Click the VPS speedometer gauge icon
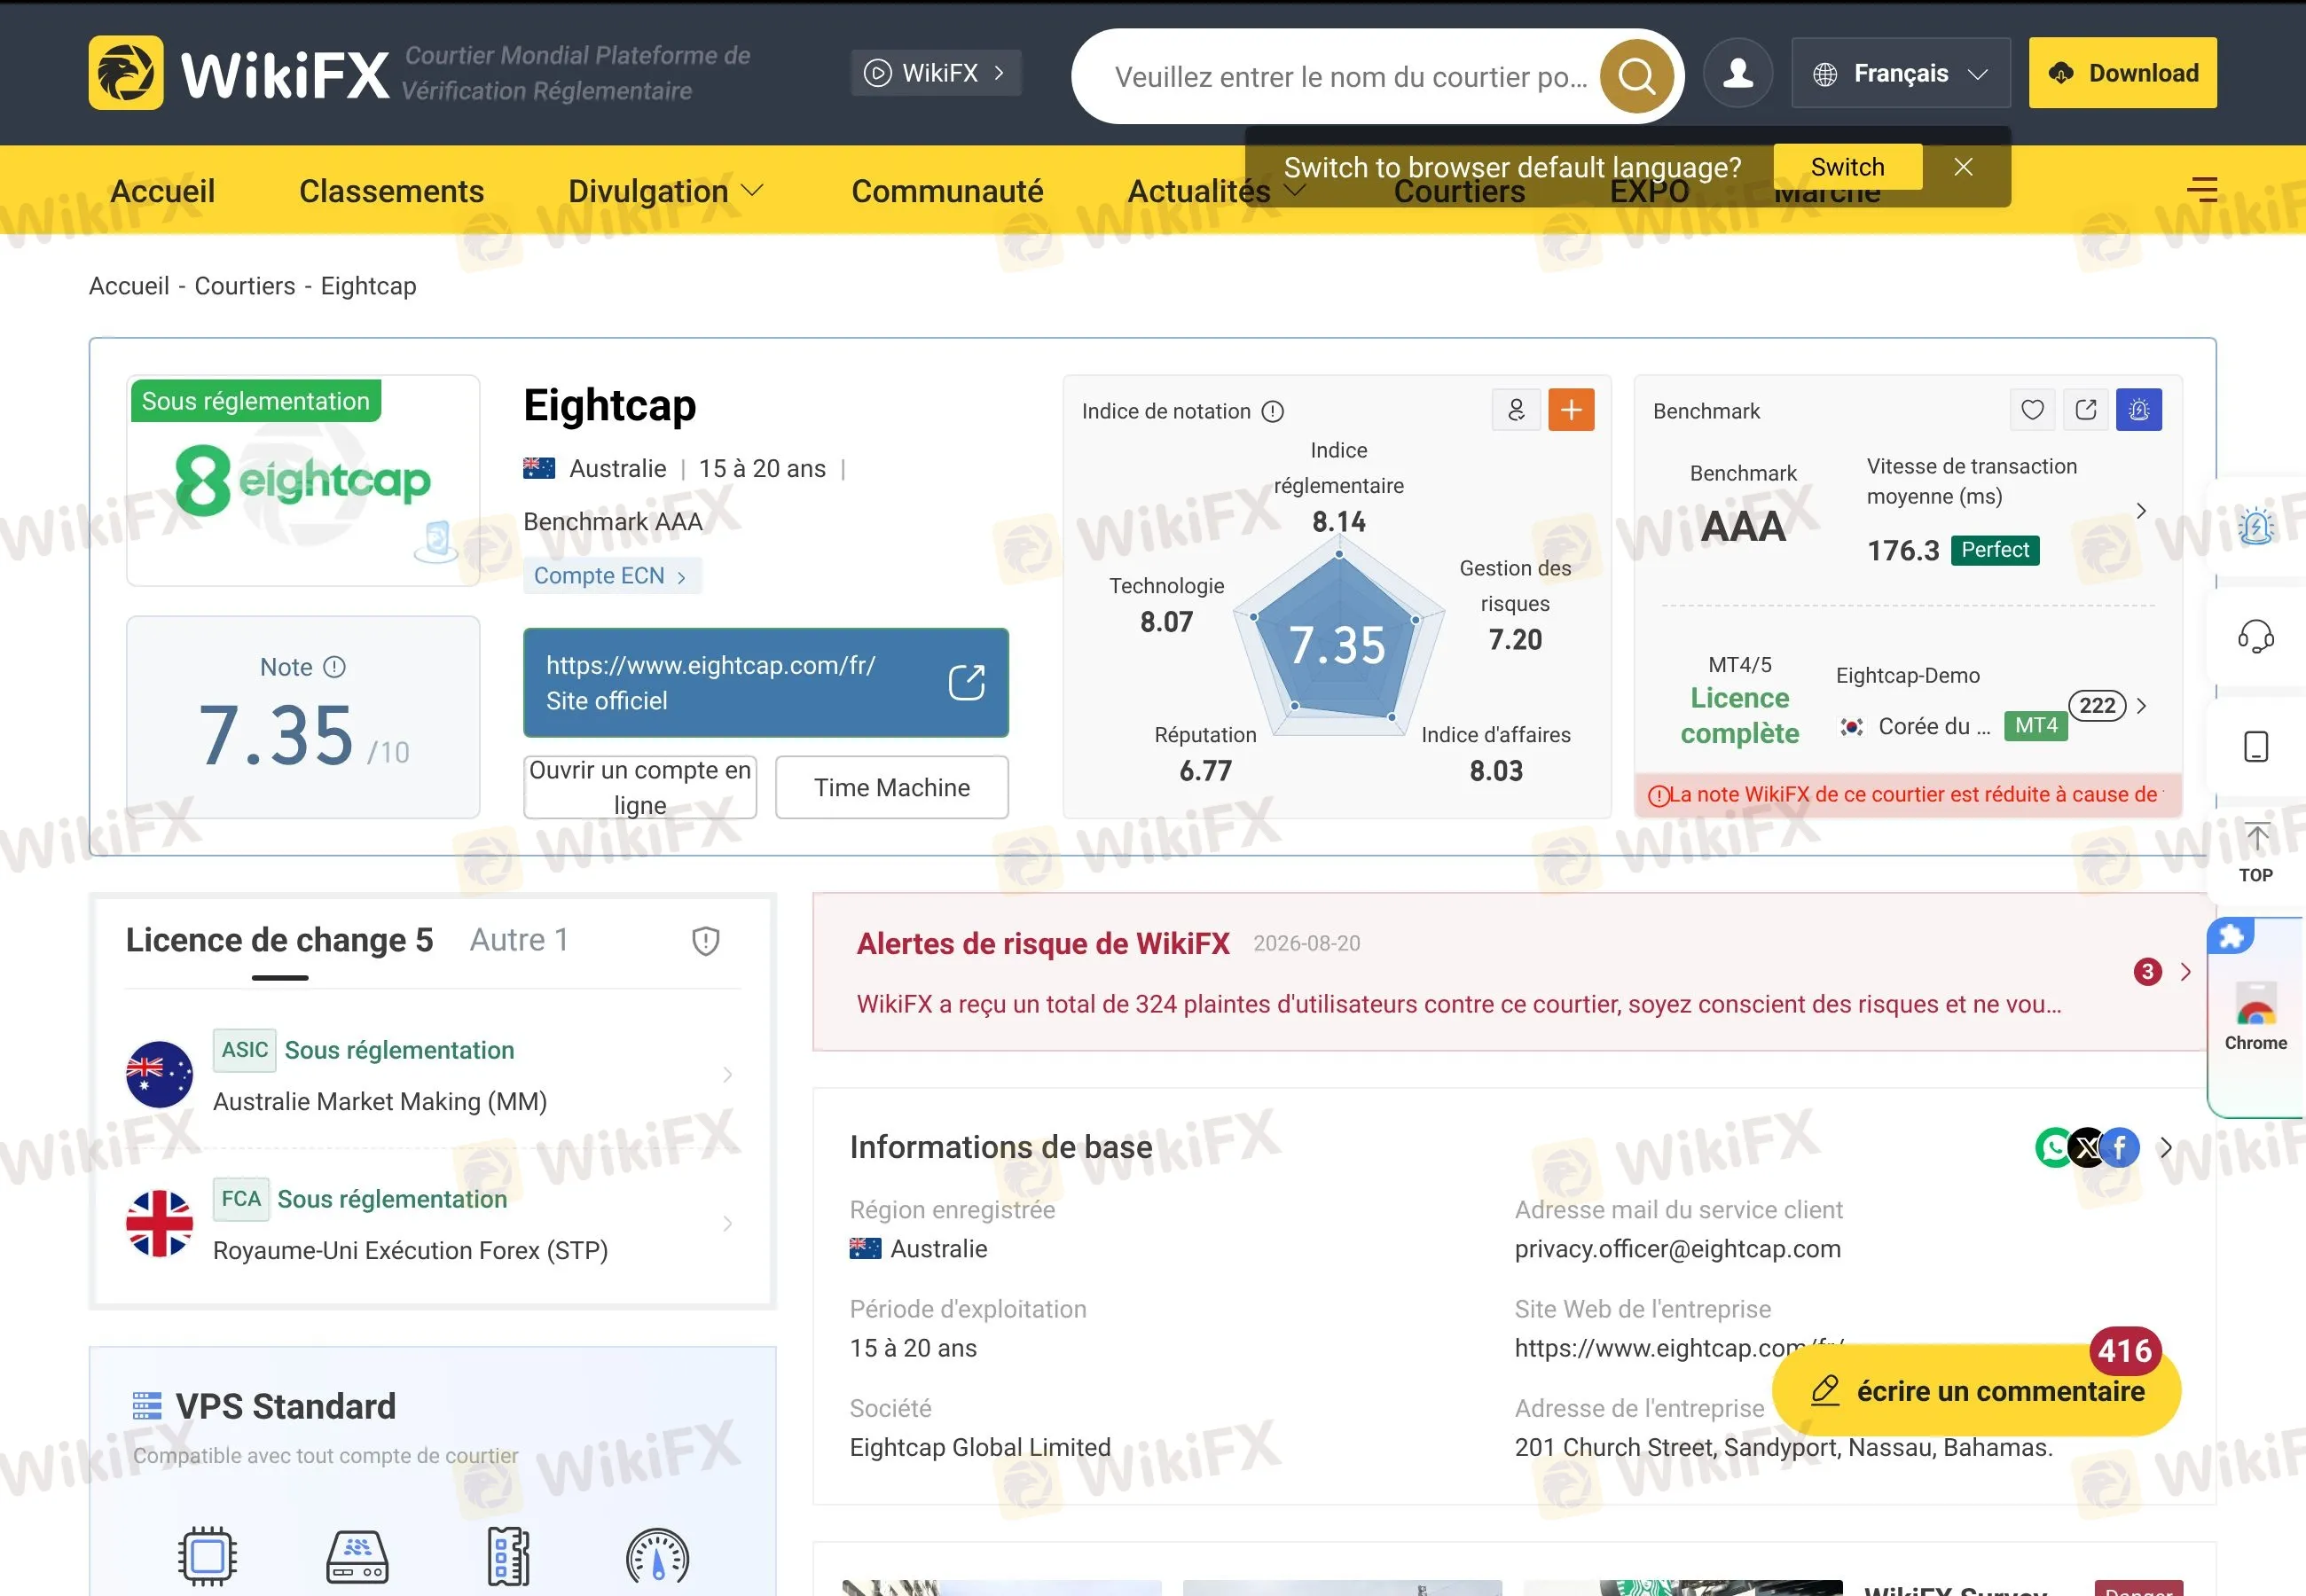Screen dimensions: 2306x1596 coord(657,1556)
